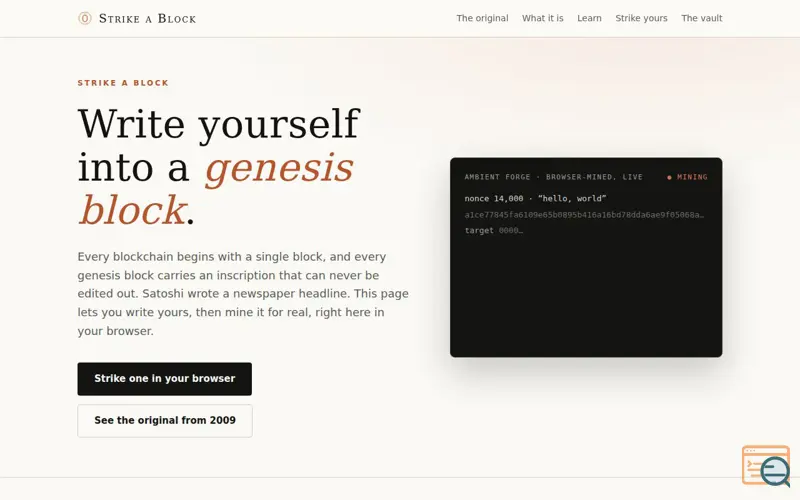Click See the original from 2009 button
This screenshot has height=500, width=800.
165,420
